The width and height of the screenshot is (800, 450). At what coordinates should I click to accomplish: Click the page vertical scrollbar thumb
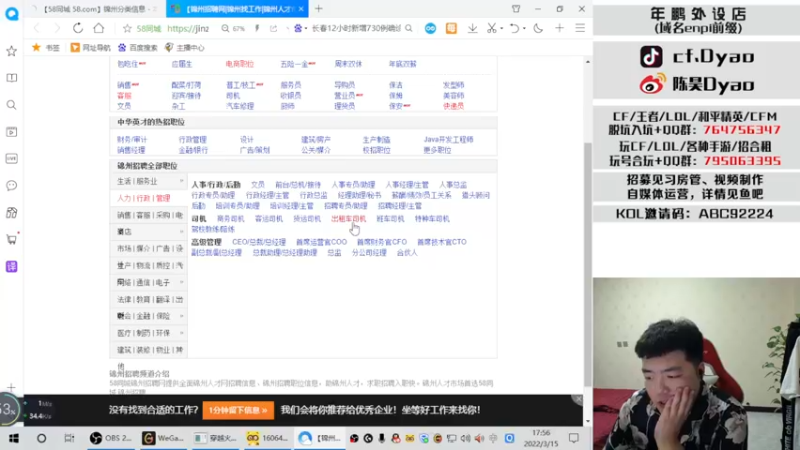point(588,264)
